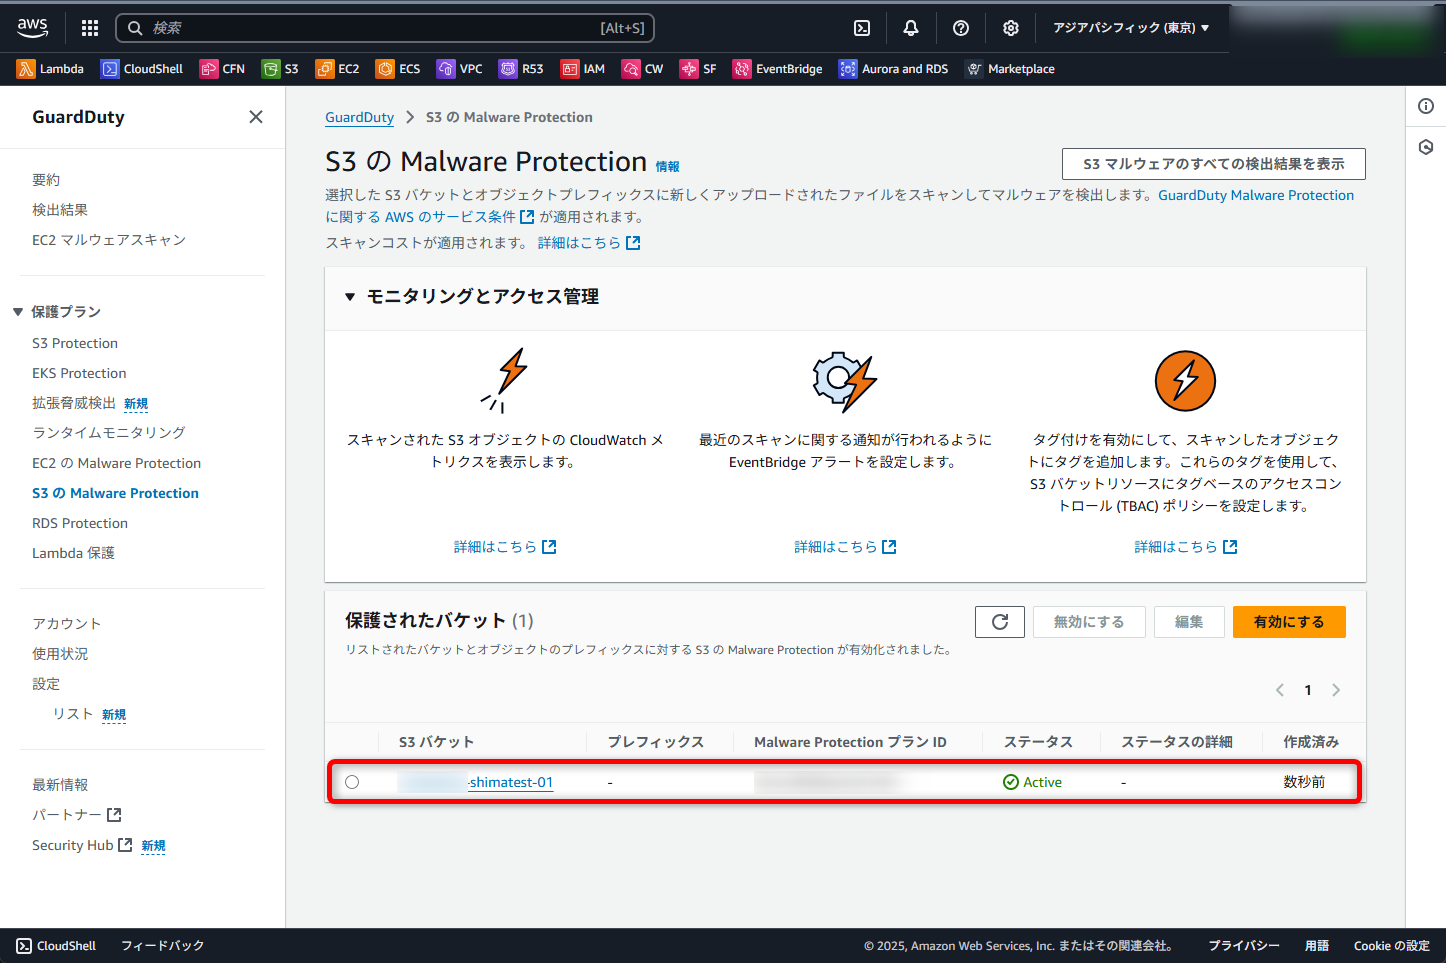Follow the GuardDuty breadcrumb link
This screenshot has width=1446, height=963.
(x=359, y=117)
